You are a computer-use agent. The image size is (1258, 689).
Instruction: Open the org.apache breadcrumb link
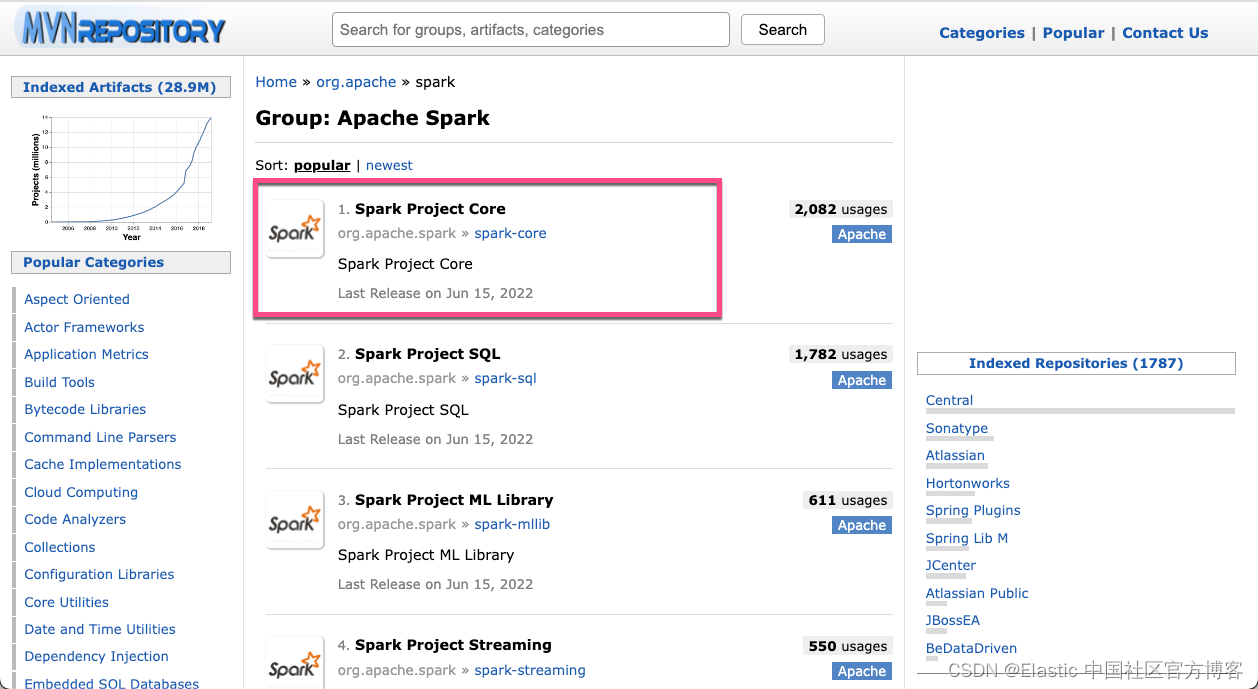(356, 82)
